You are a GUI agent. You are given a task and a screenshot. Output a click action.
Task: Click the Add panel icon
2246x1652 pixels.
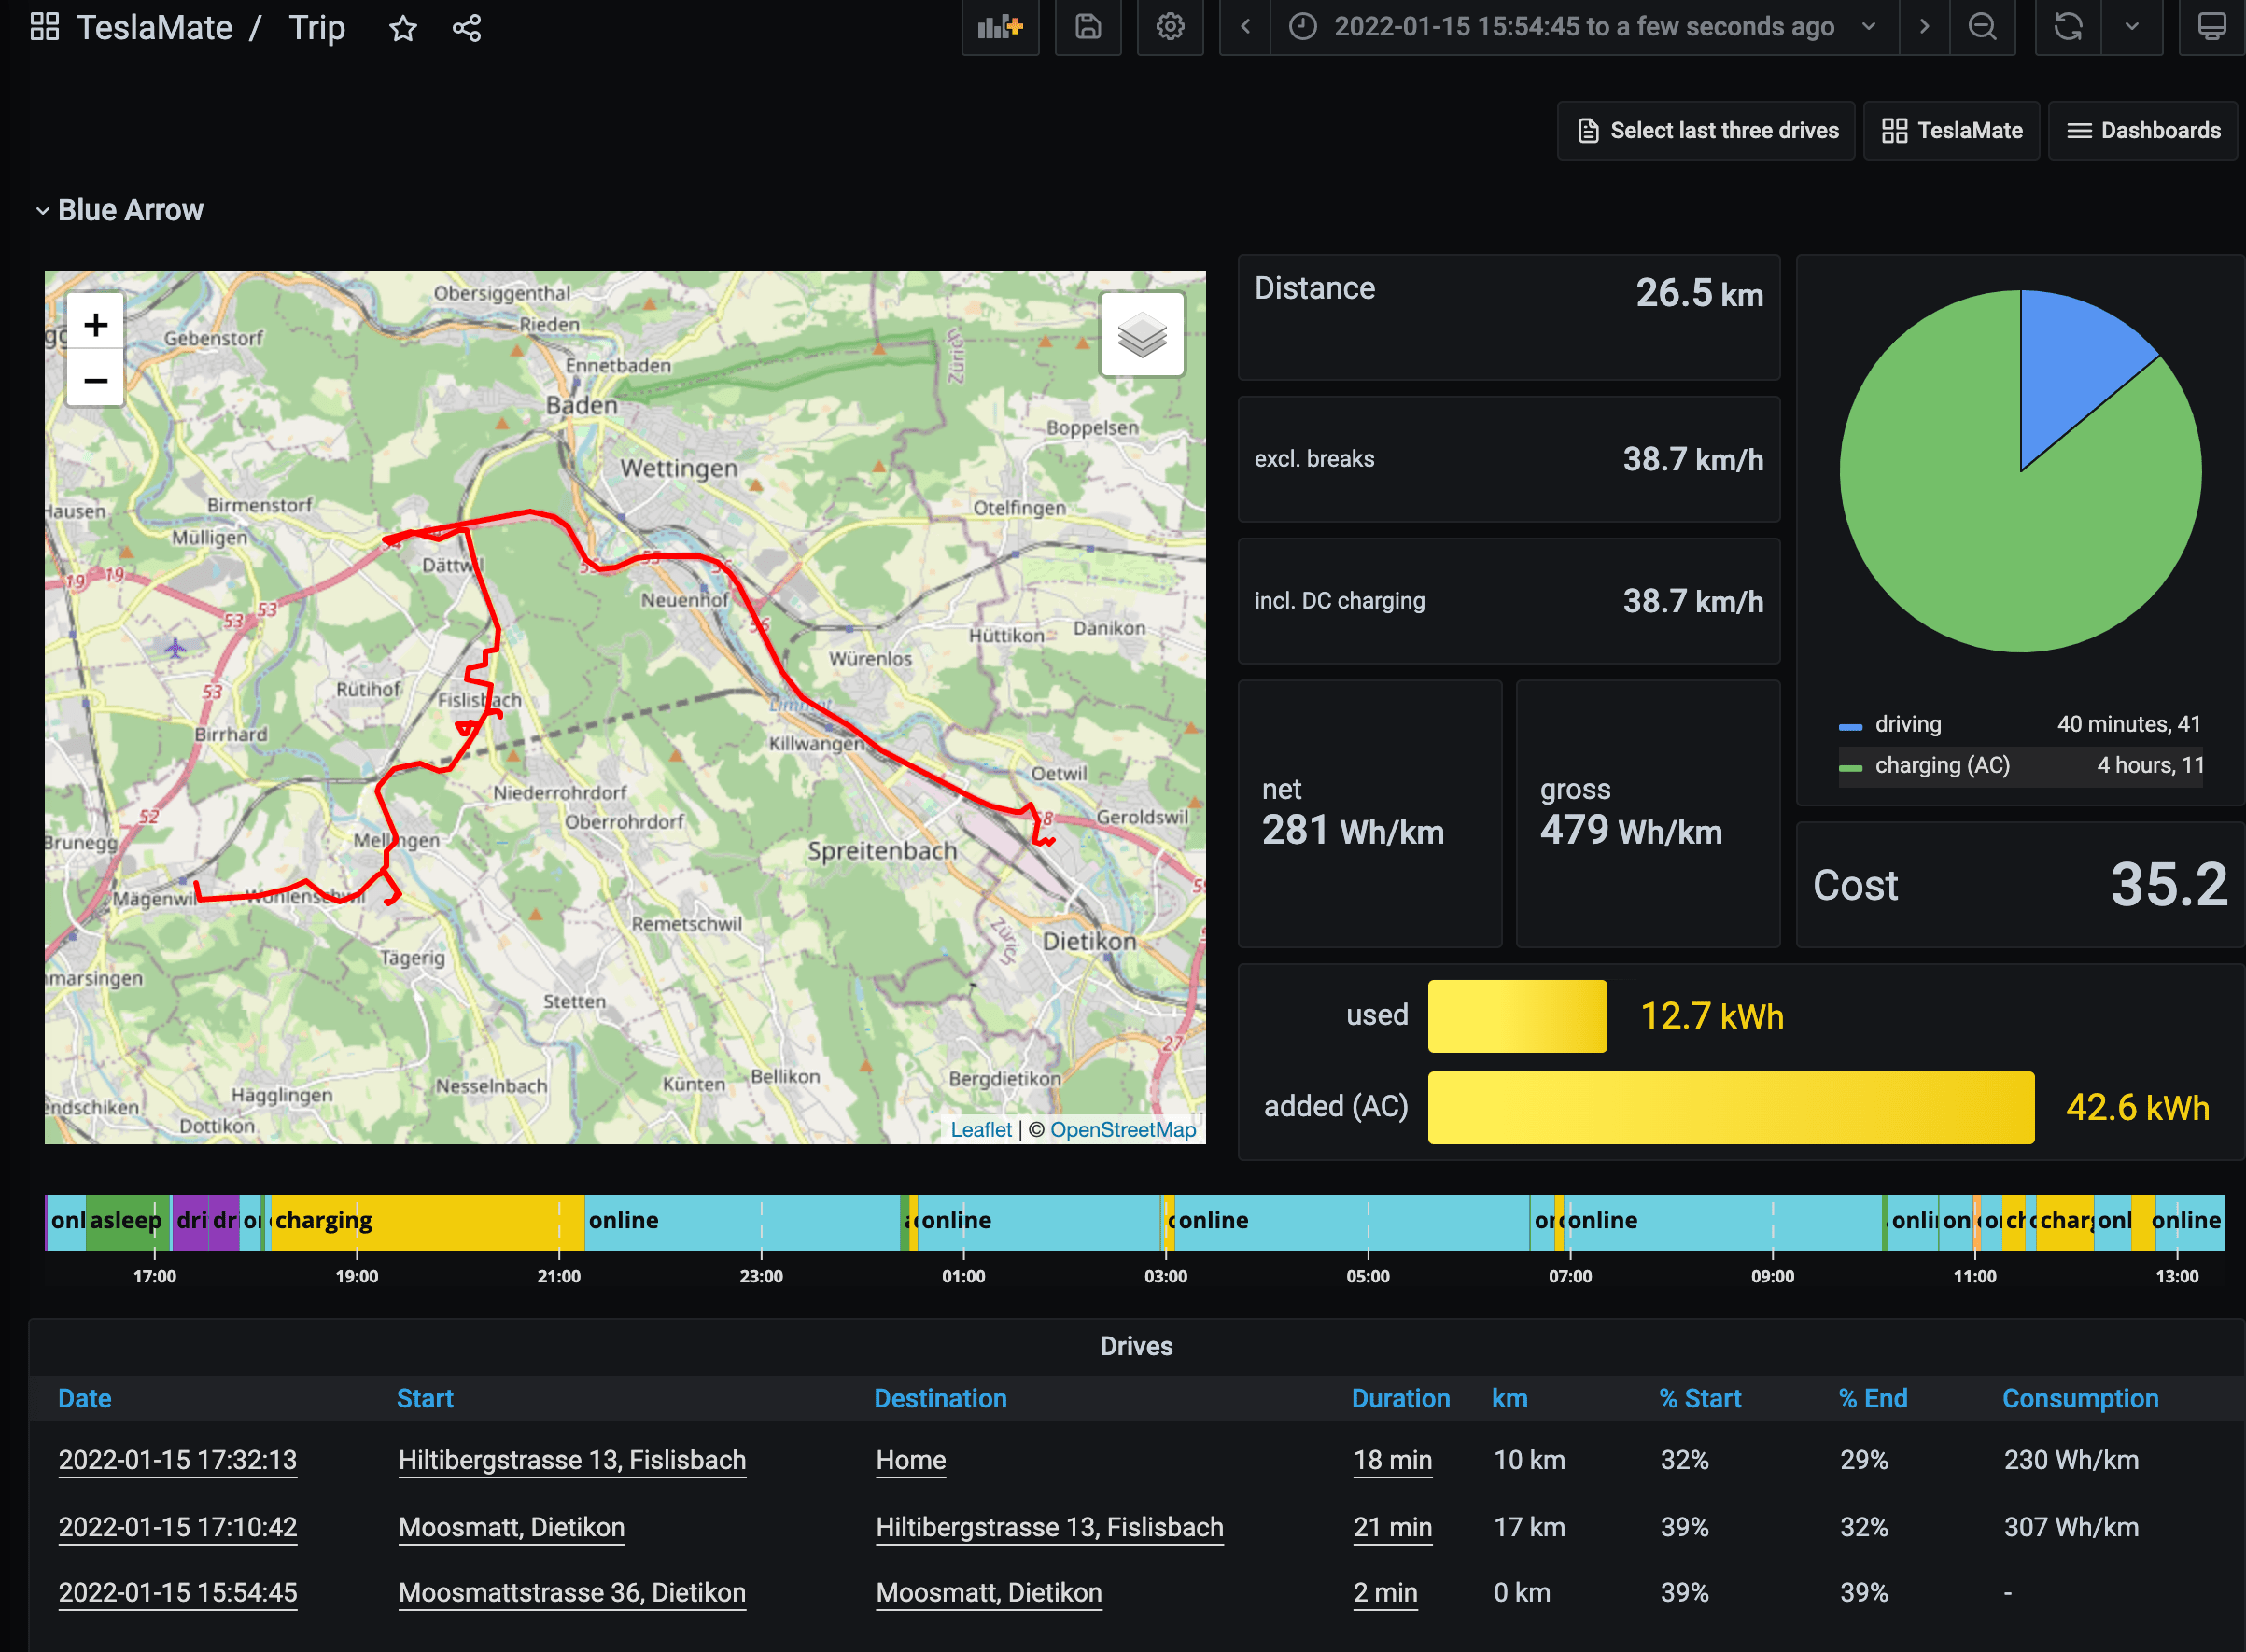(999, 27)
